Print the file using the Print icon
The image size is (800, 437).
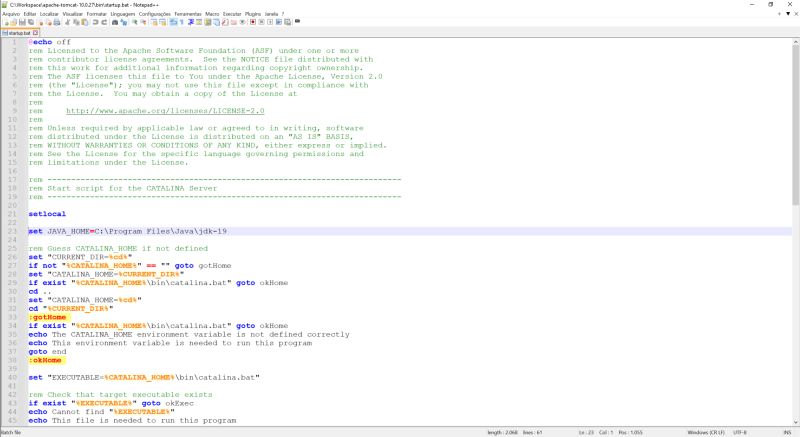57,22
